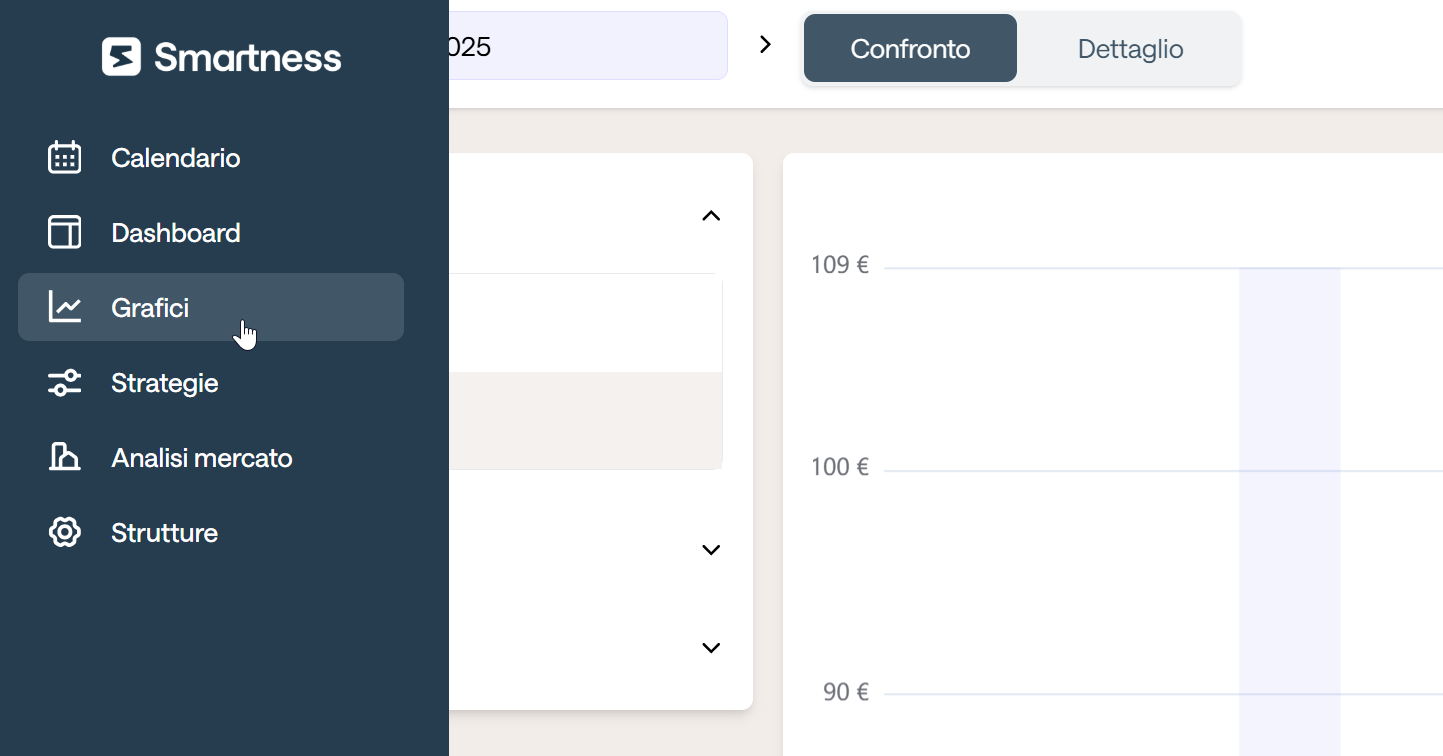Switch to the Confronto view

(x=910, y=48)
